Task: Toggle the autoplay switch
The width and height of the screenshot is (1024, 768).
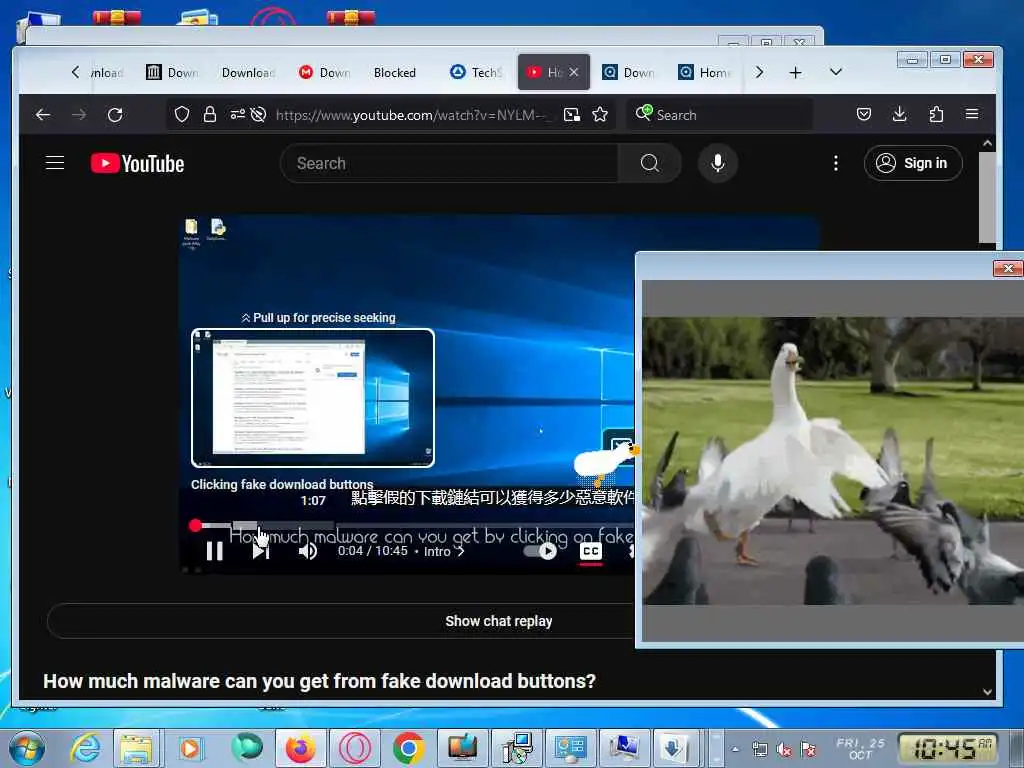Action: pyautogui.click(x=541, y=551)
